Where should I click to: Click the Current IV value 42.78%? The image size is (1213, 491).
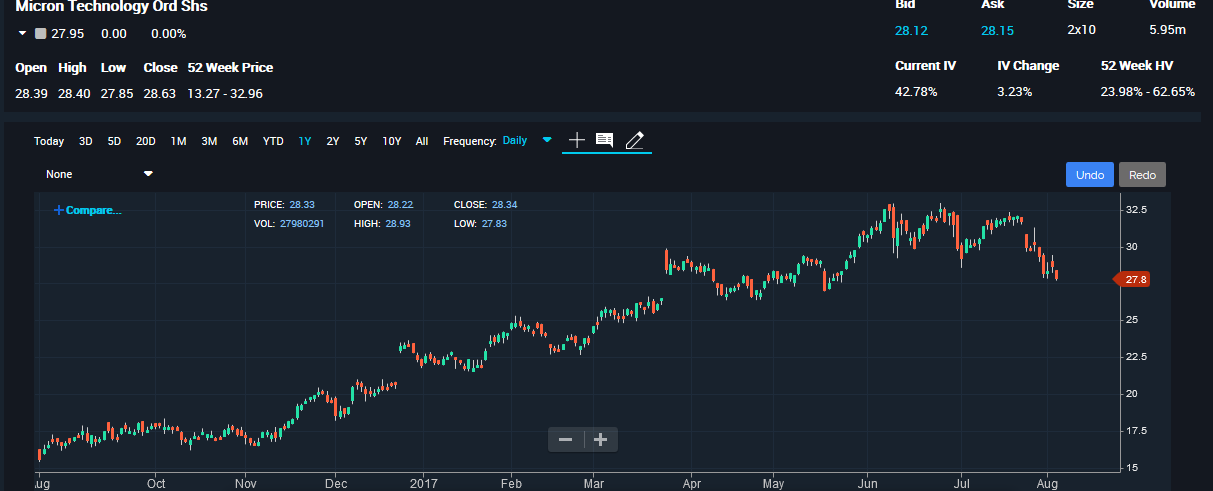916,92
